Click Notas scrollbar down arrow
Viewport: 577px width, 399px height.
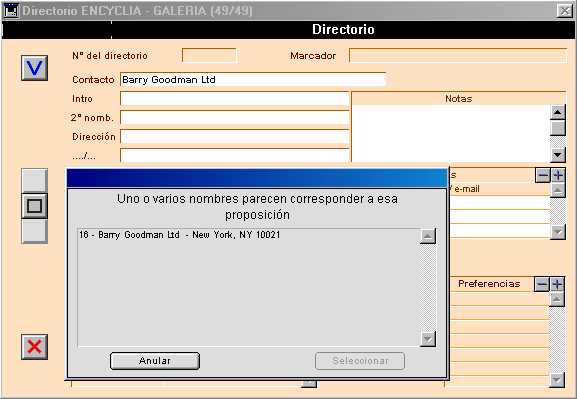(x=558, y=155)
